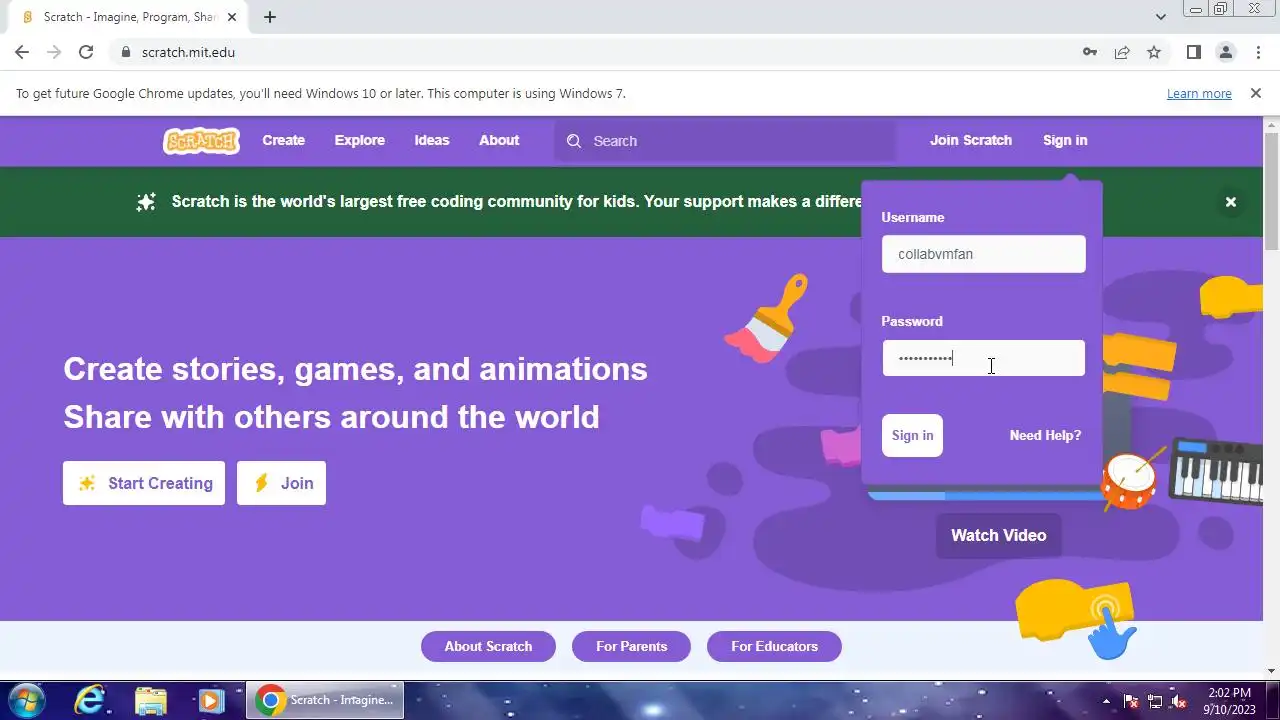Bookmark this page with star icon
1280x720 pixels.
tap(1154, 52)
